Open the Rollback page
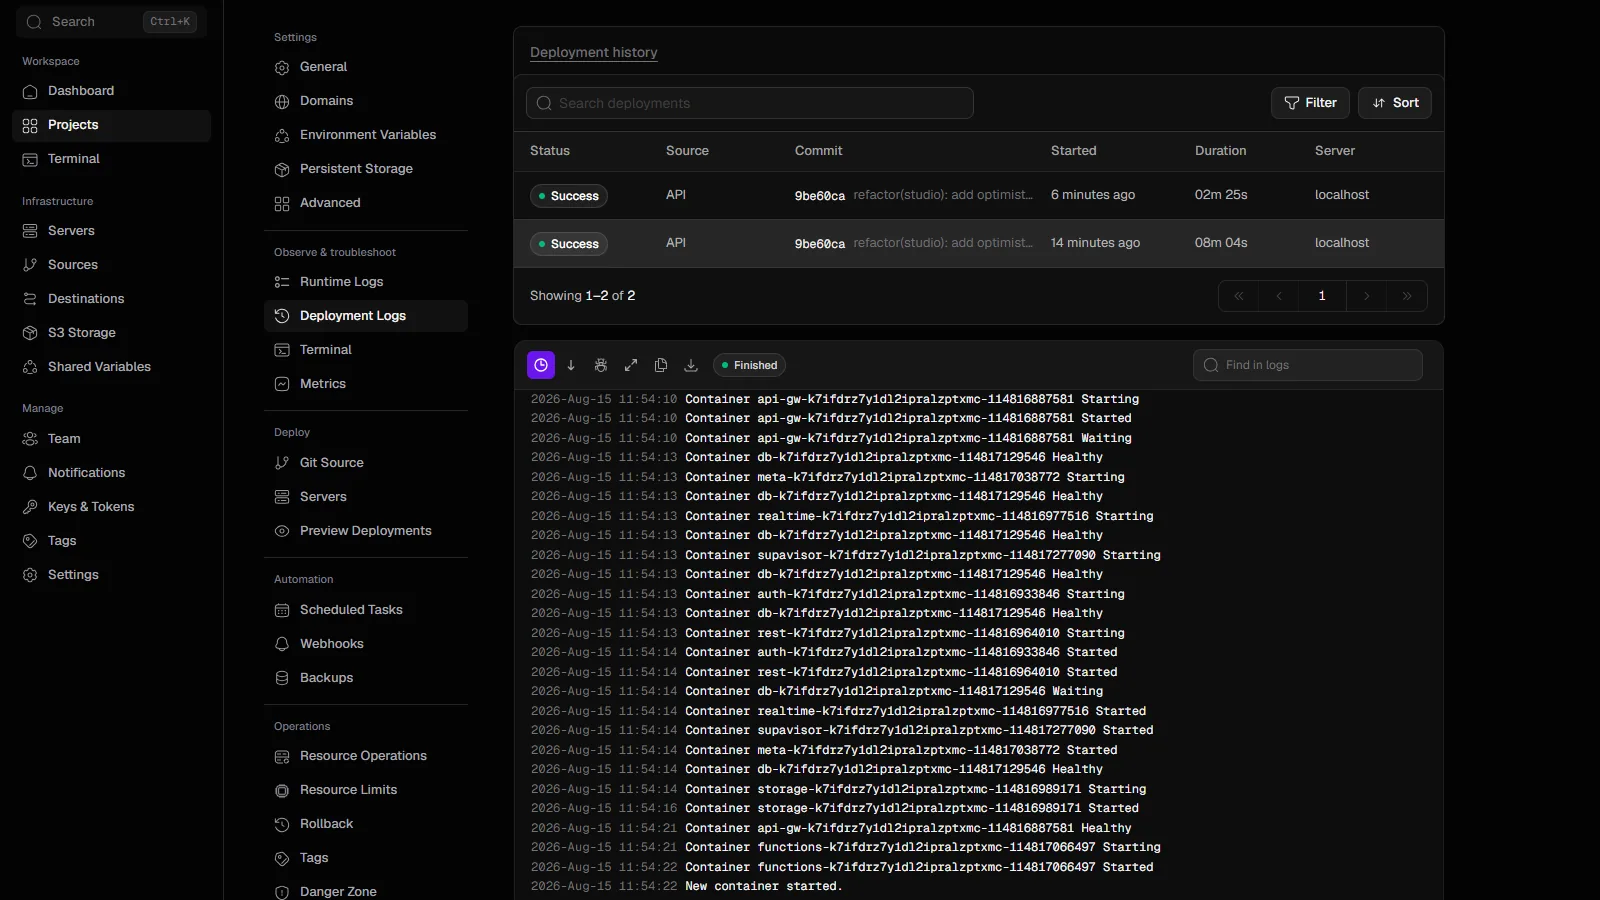This screenshot has width=1600, height=900. coord(366,824)
